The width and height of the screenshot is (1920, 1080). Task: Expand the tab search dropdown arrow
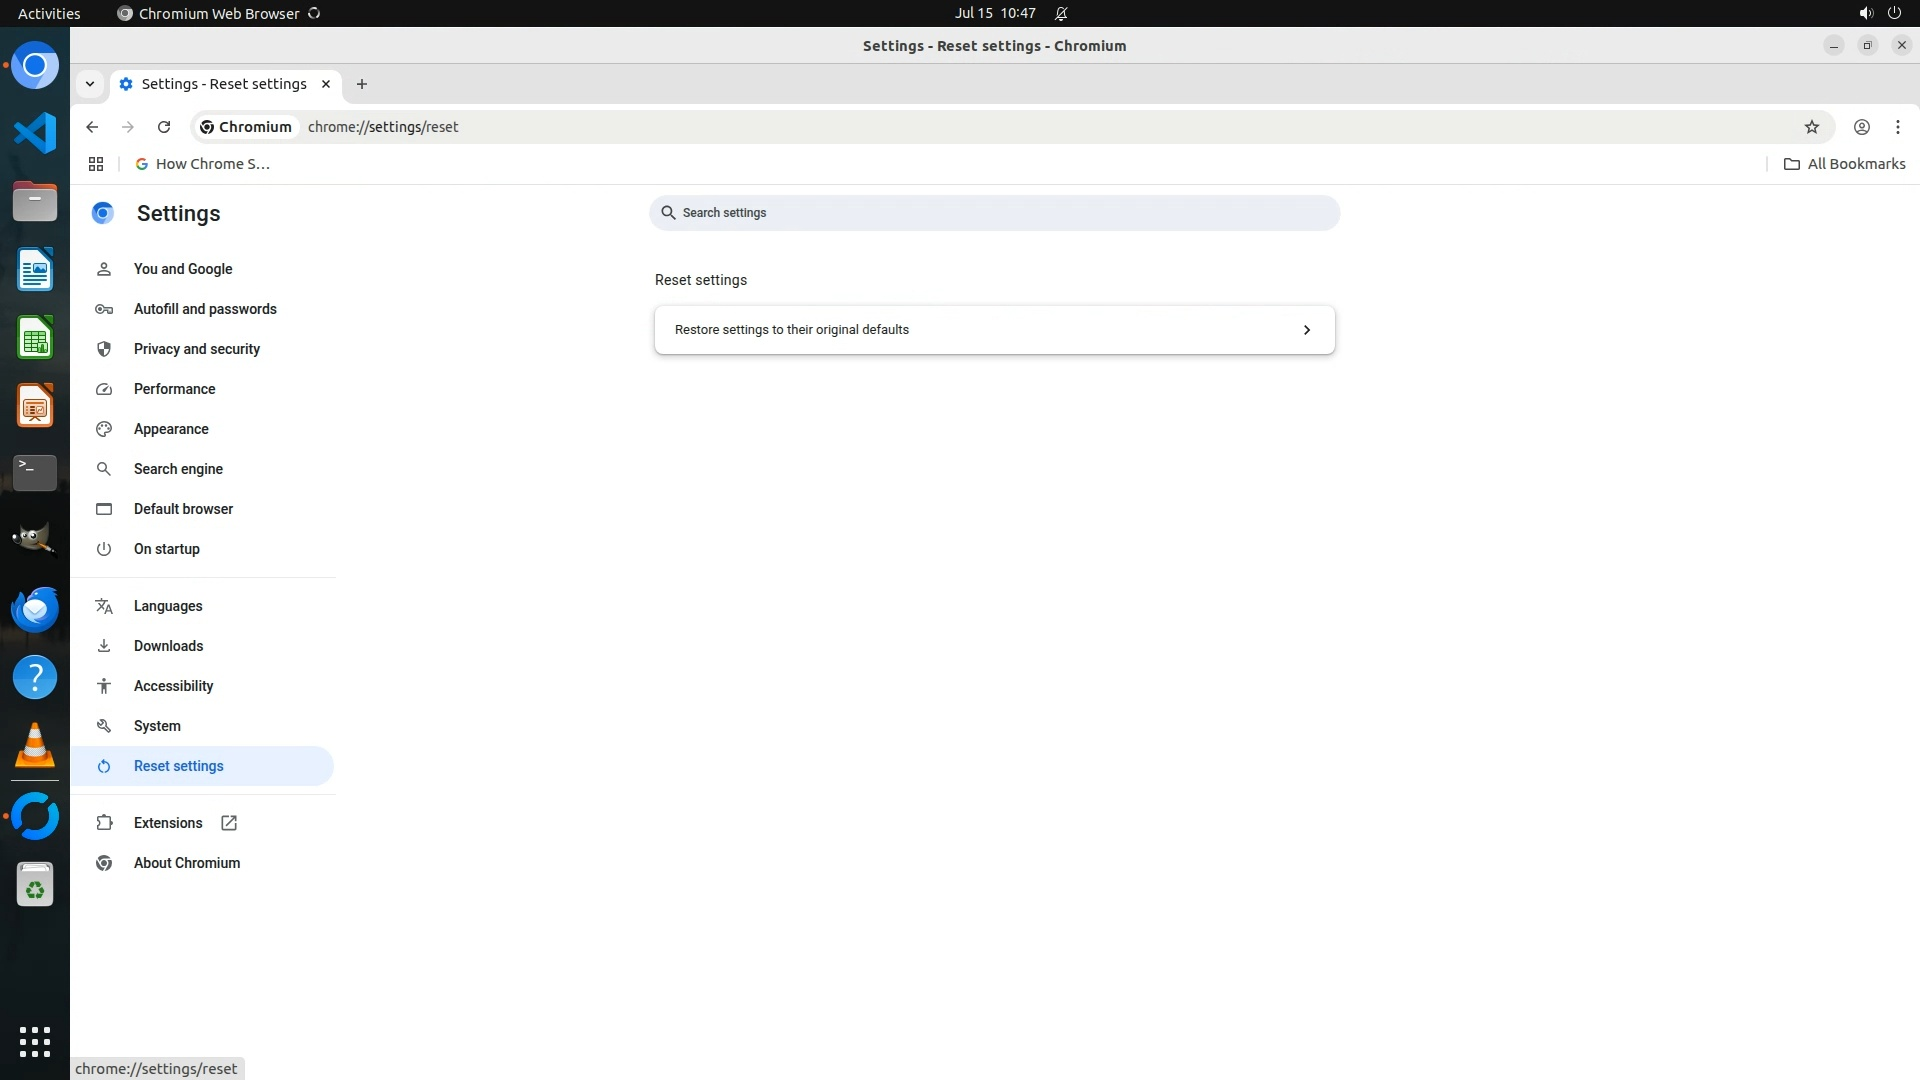click(x=90, y=84)
